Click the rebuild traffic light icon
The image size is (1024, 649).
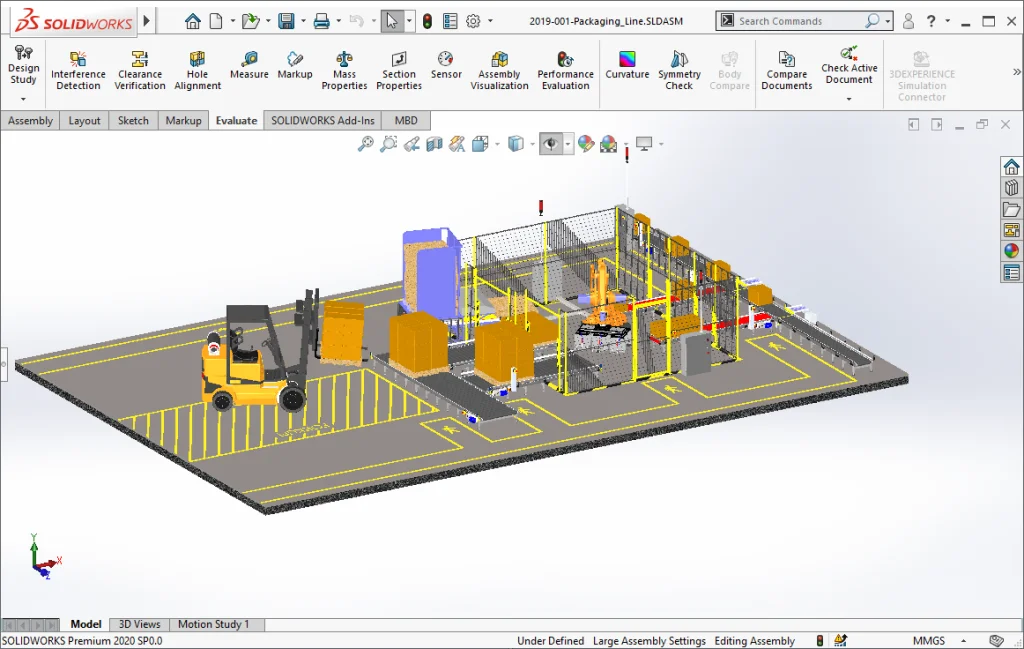point(427,20)
